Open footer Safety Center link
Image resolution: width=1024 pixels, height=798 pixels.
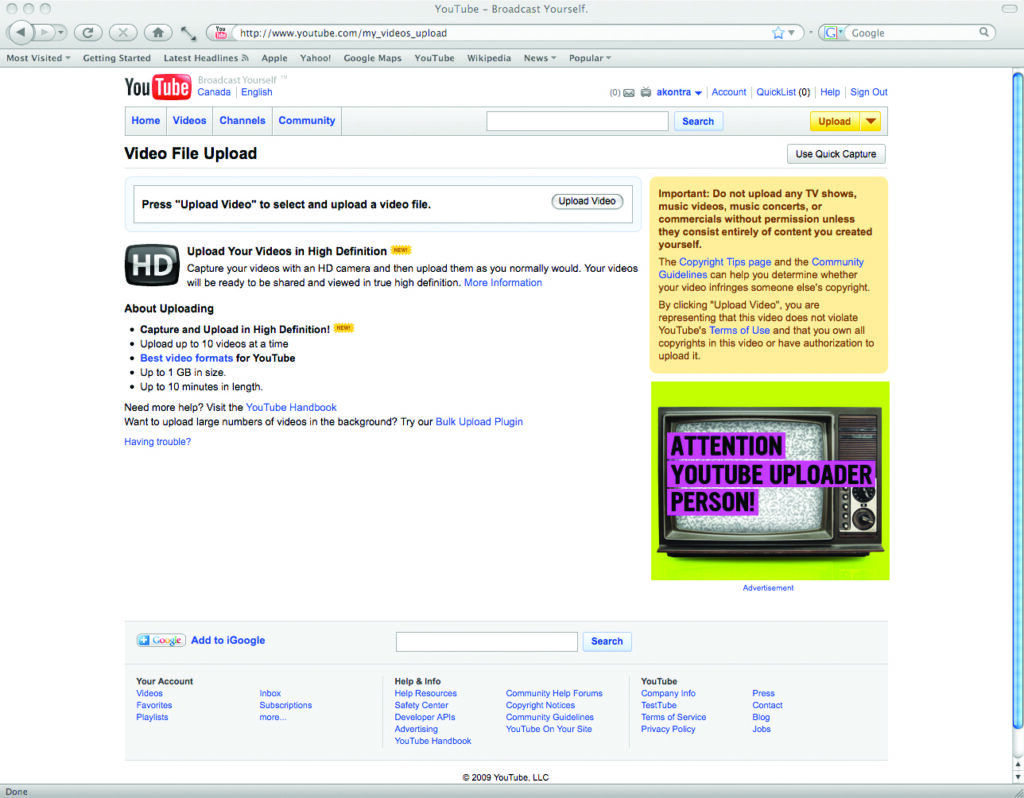[421, 705]
